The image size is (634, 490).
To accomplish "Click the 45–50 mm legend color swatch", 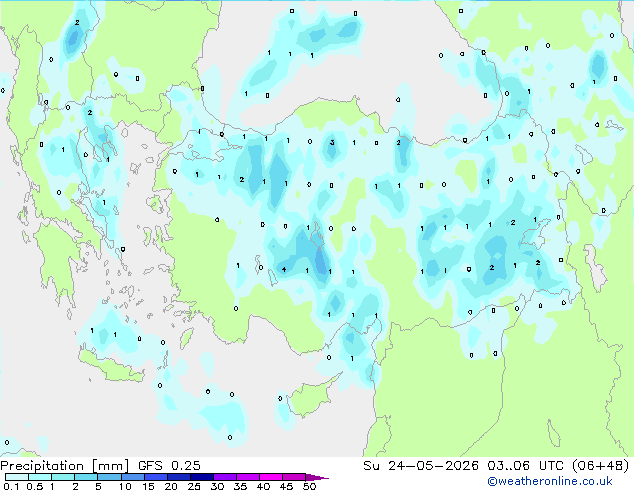I will click(x=294, y=477).
